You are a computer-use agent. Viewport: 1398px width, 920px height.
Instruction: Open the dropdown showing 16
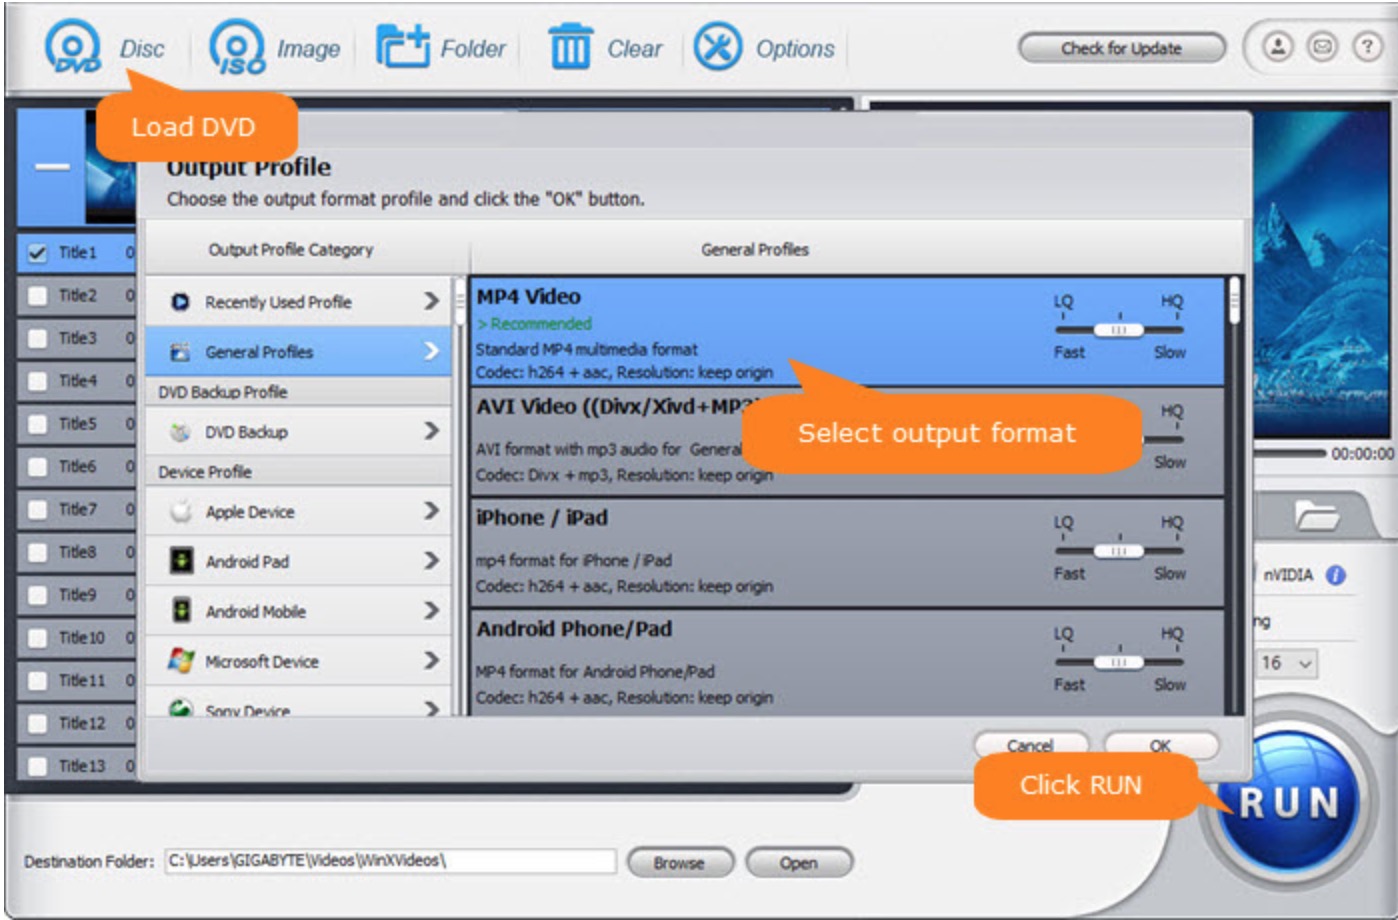click(1285, 663)
